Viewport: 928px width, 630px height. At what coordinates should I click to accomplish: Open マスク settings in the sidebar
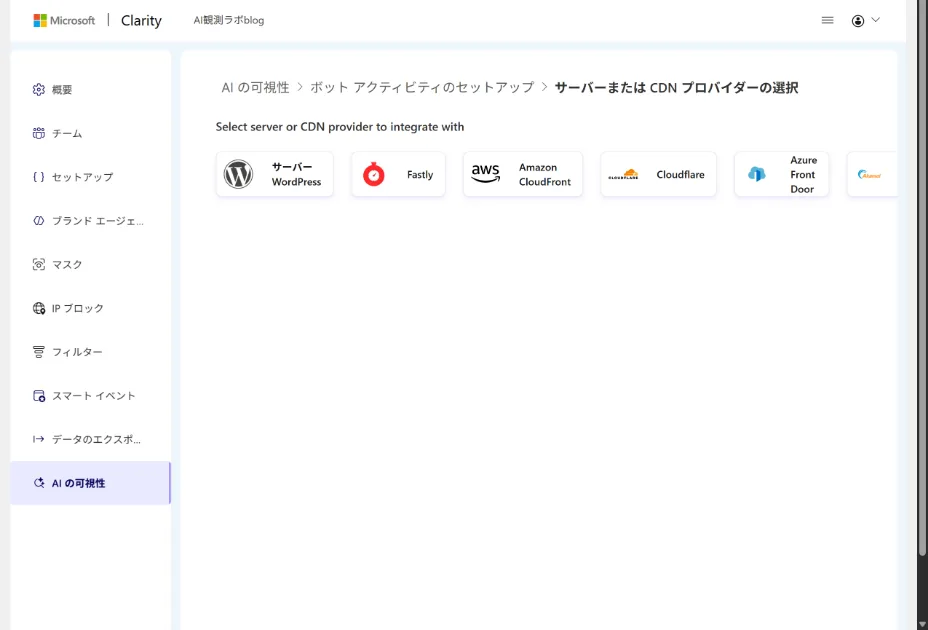[65, 264]
